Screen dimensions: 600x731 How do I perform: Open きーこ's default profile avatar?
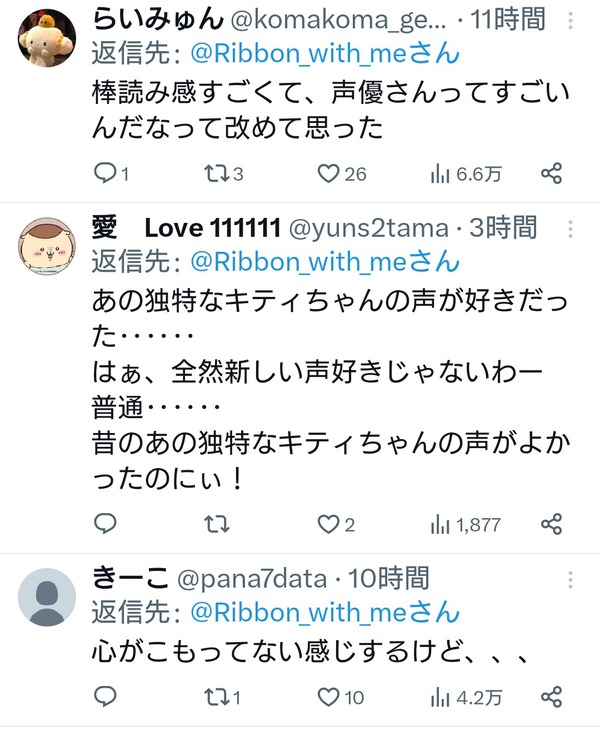click(x=47, y=597)
